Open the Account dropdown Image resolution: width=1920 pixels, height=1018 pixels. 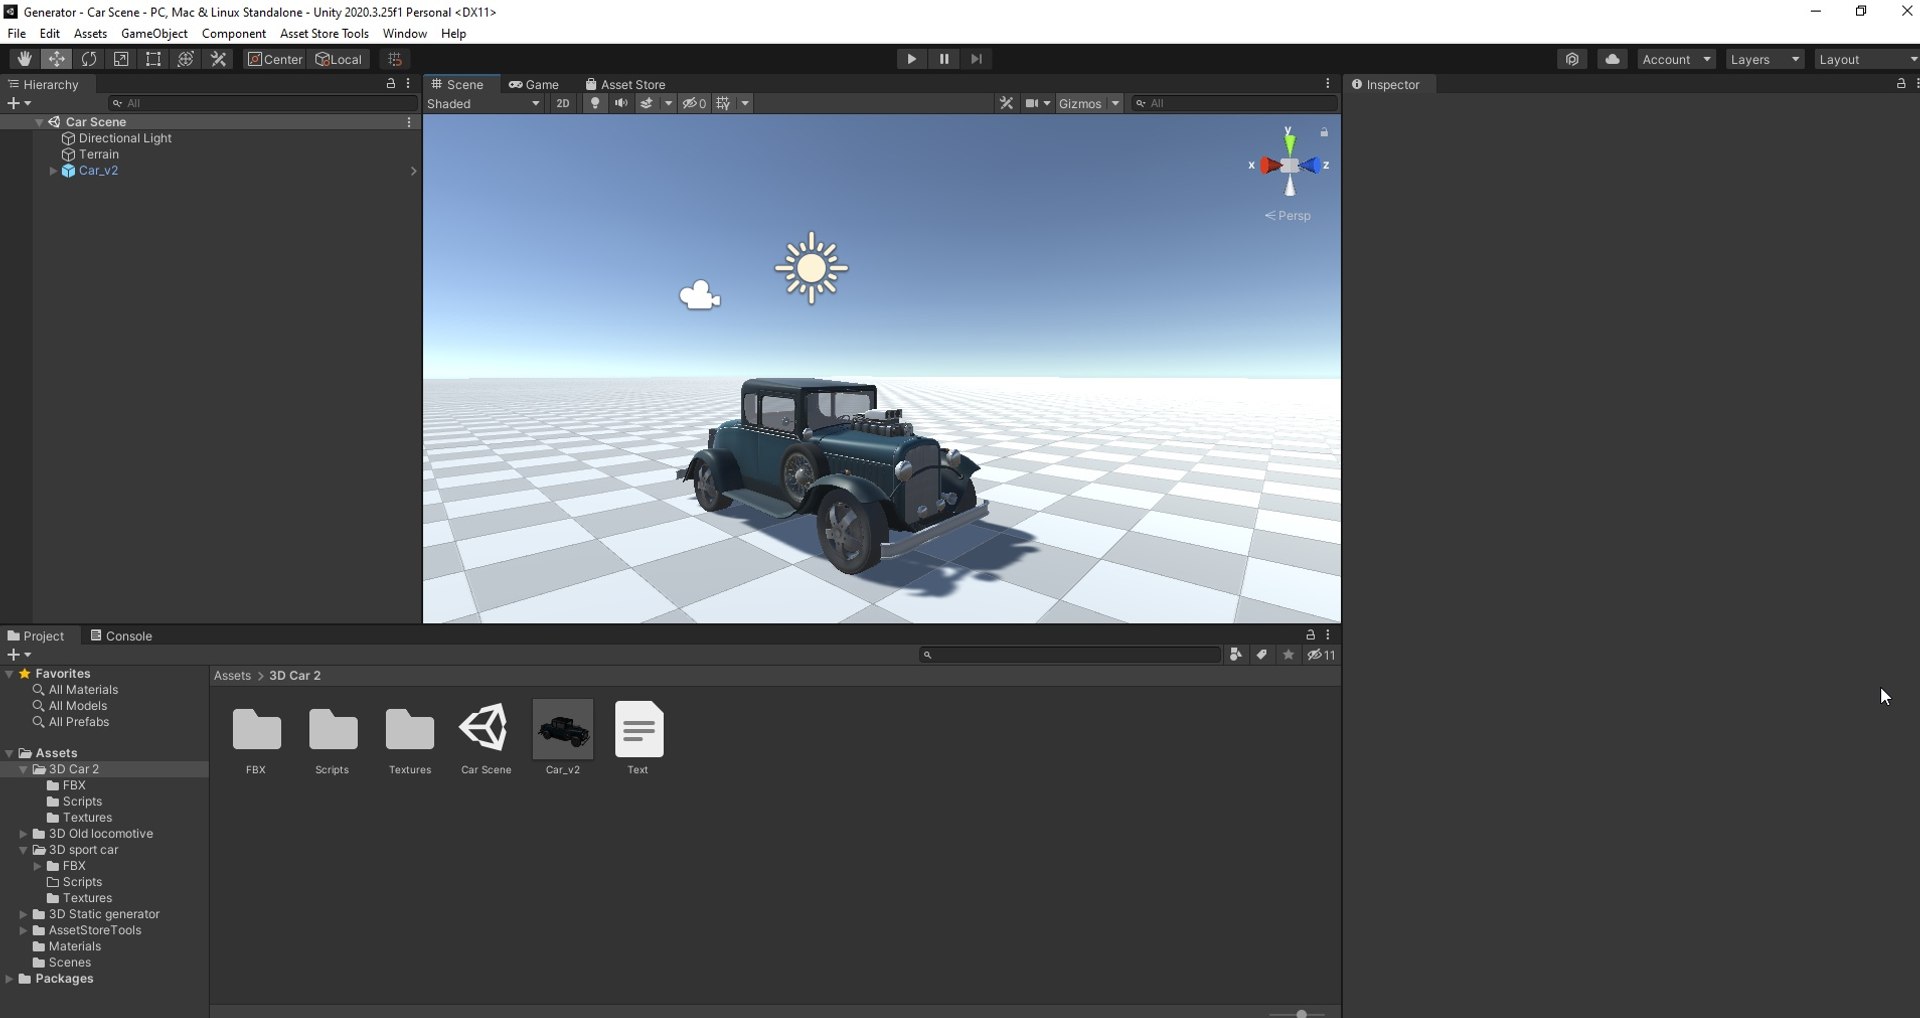pos(1676,59)
